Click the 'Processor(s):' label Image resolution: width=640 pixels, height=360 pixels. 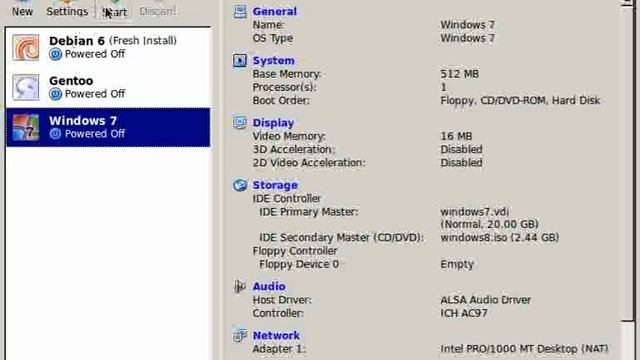pyautogui.click(x=284, y=87)
